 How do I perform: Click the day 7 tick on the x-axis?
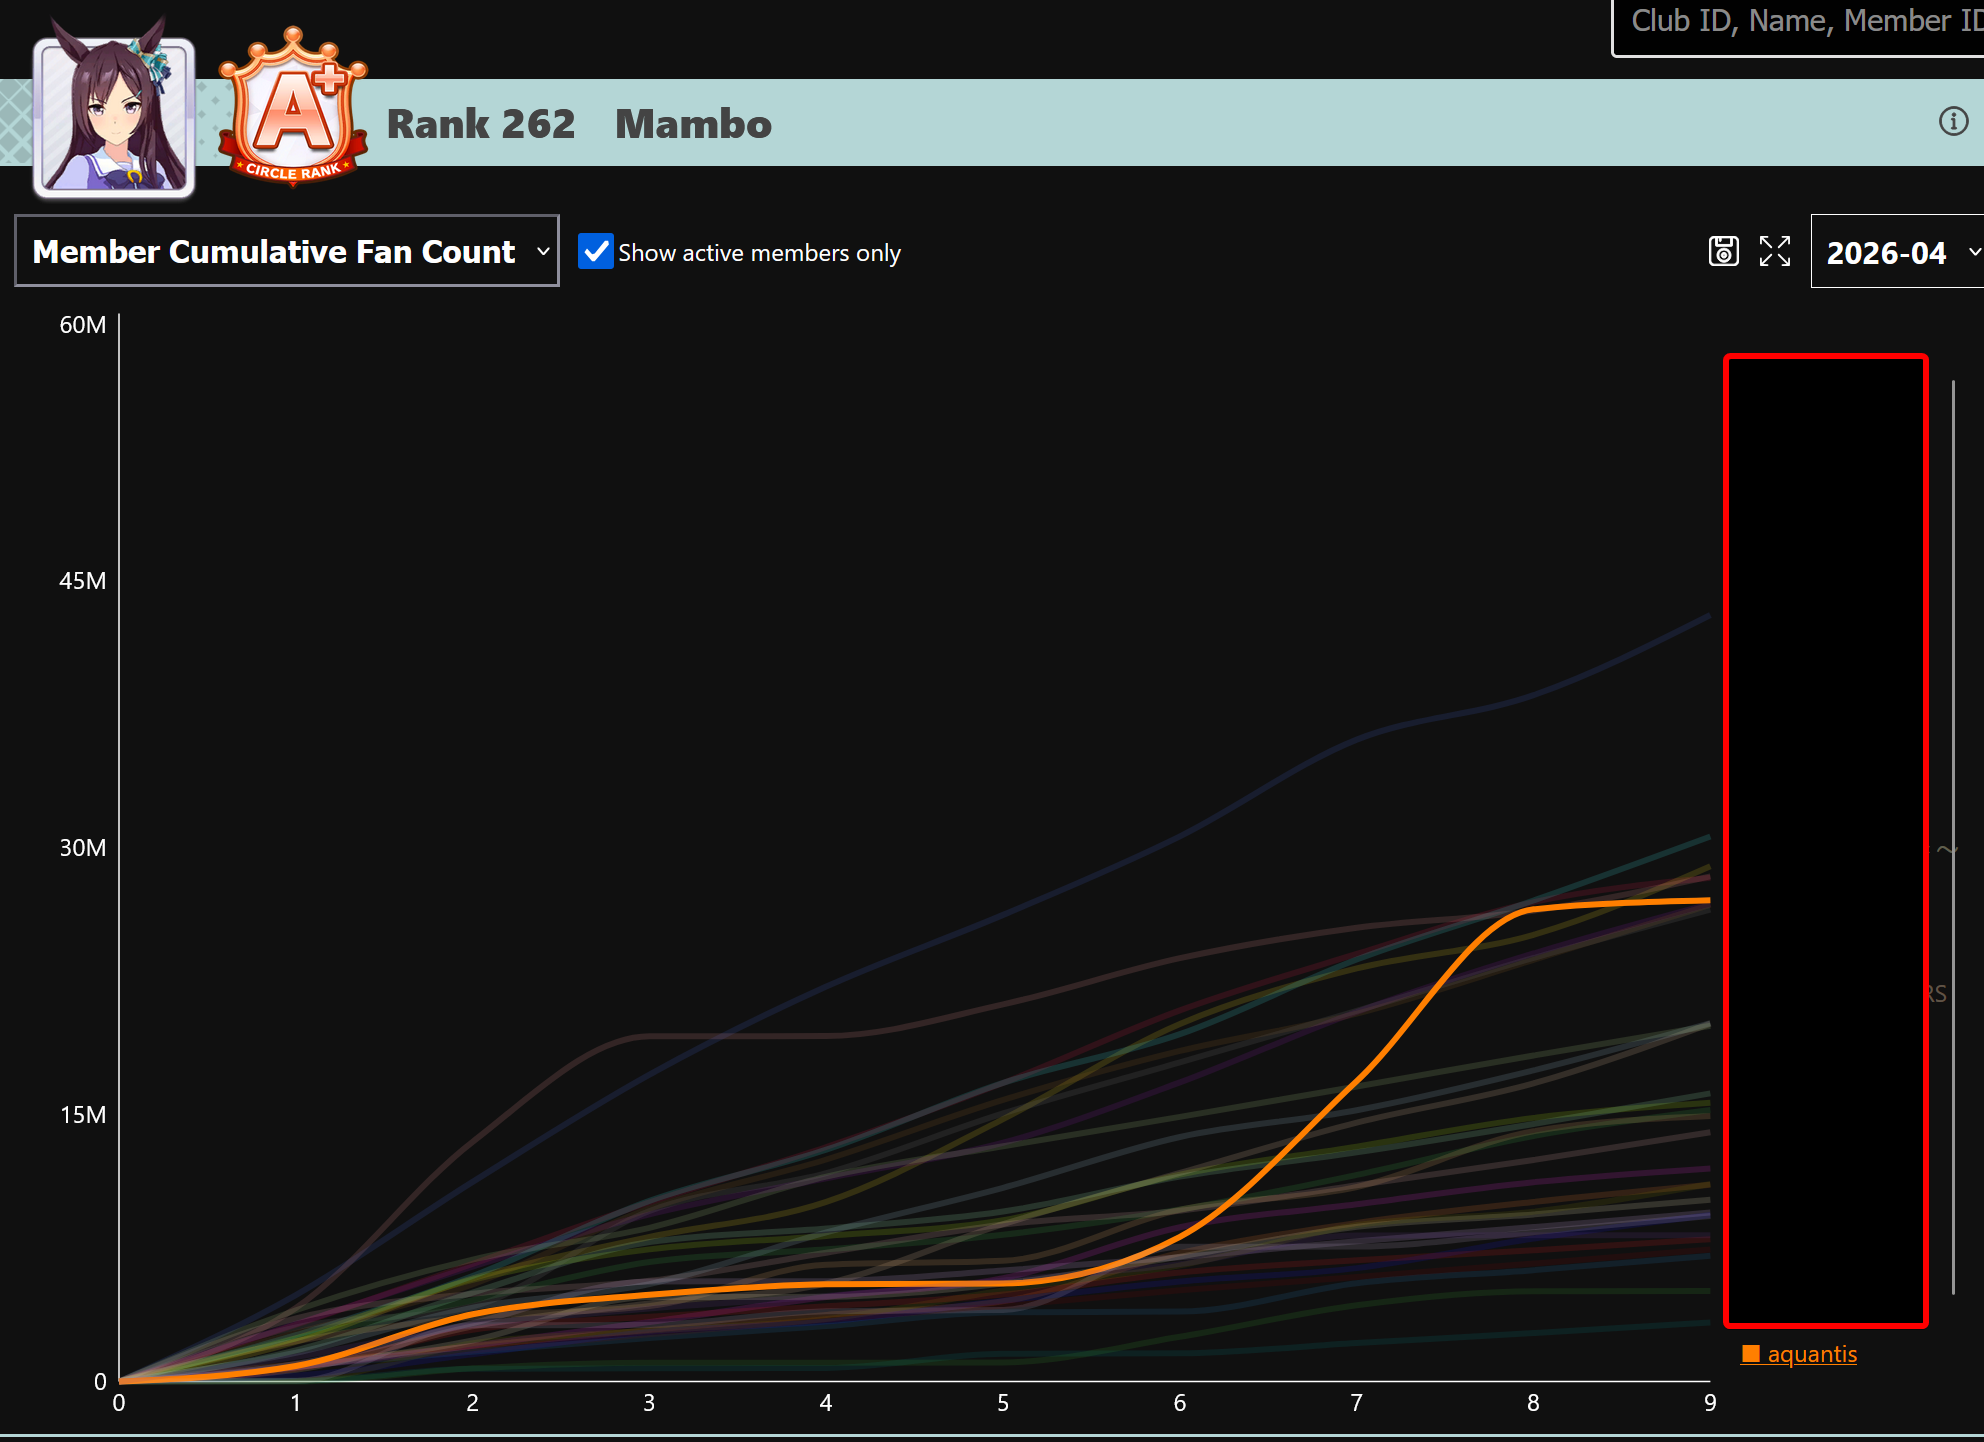pyautogui.click(x=1356, y=1403)
